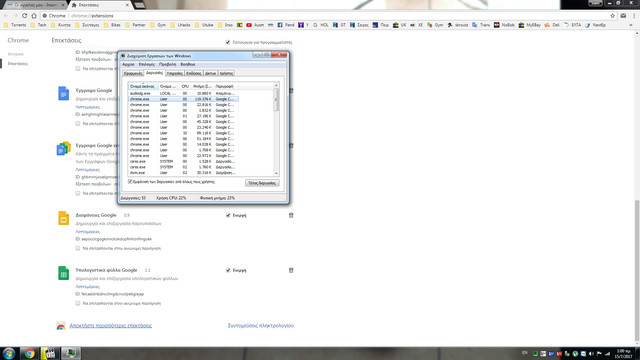Allow Υπολογιστικά φύλλα Google in incognito checkbox

click(x=78, y=303)
